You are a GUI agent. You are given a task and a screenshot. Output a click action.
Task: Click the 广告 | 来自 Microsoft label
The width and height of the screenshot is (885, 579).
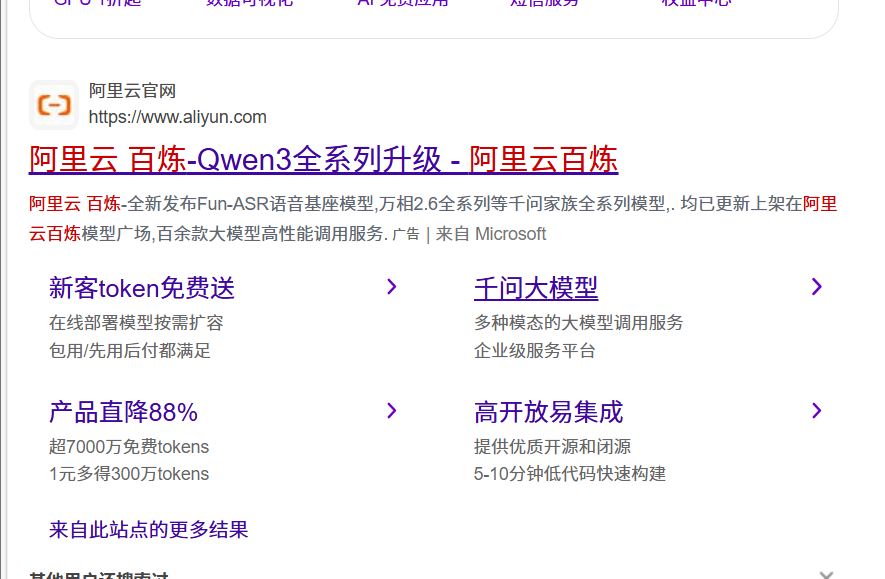click(x=469, y=234)
